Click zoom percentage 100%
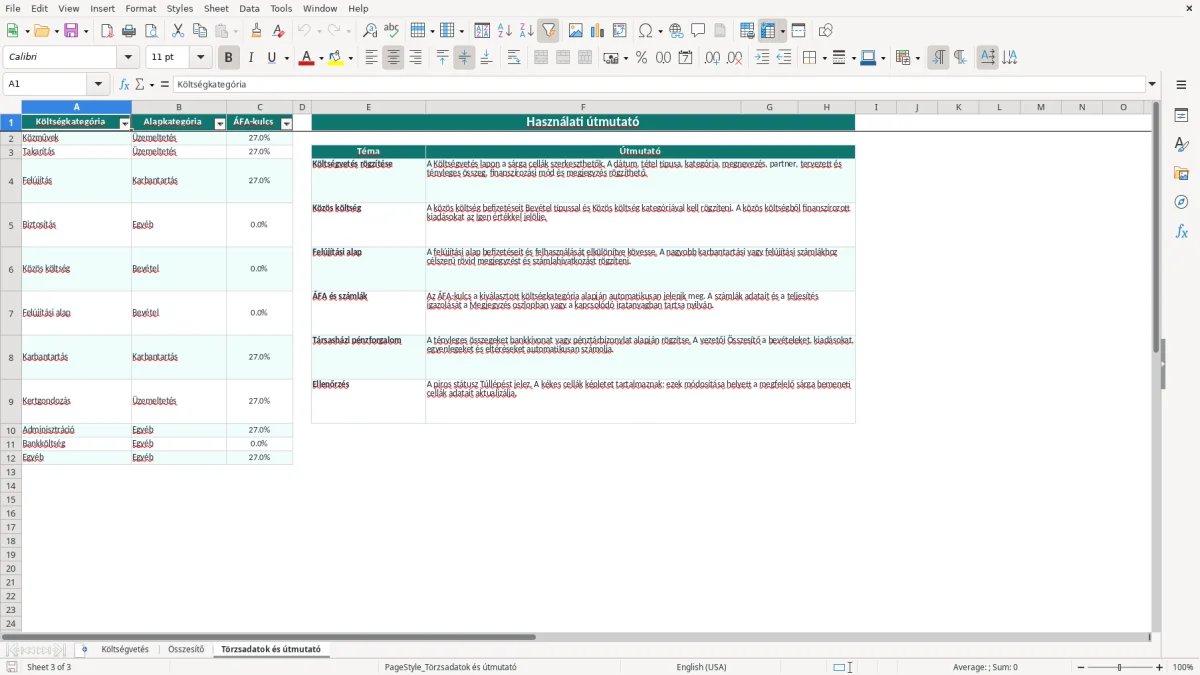The height and width of the screenshot is (675, 1200). 1183,667
